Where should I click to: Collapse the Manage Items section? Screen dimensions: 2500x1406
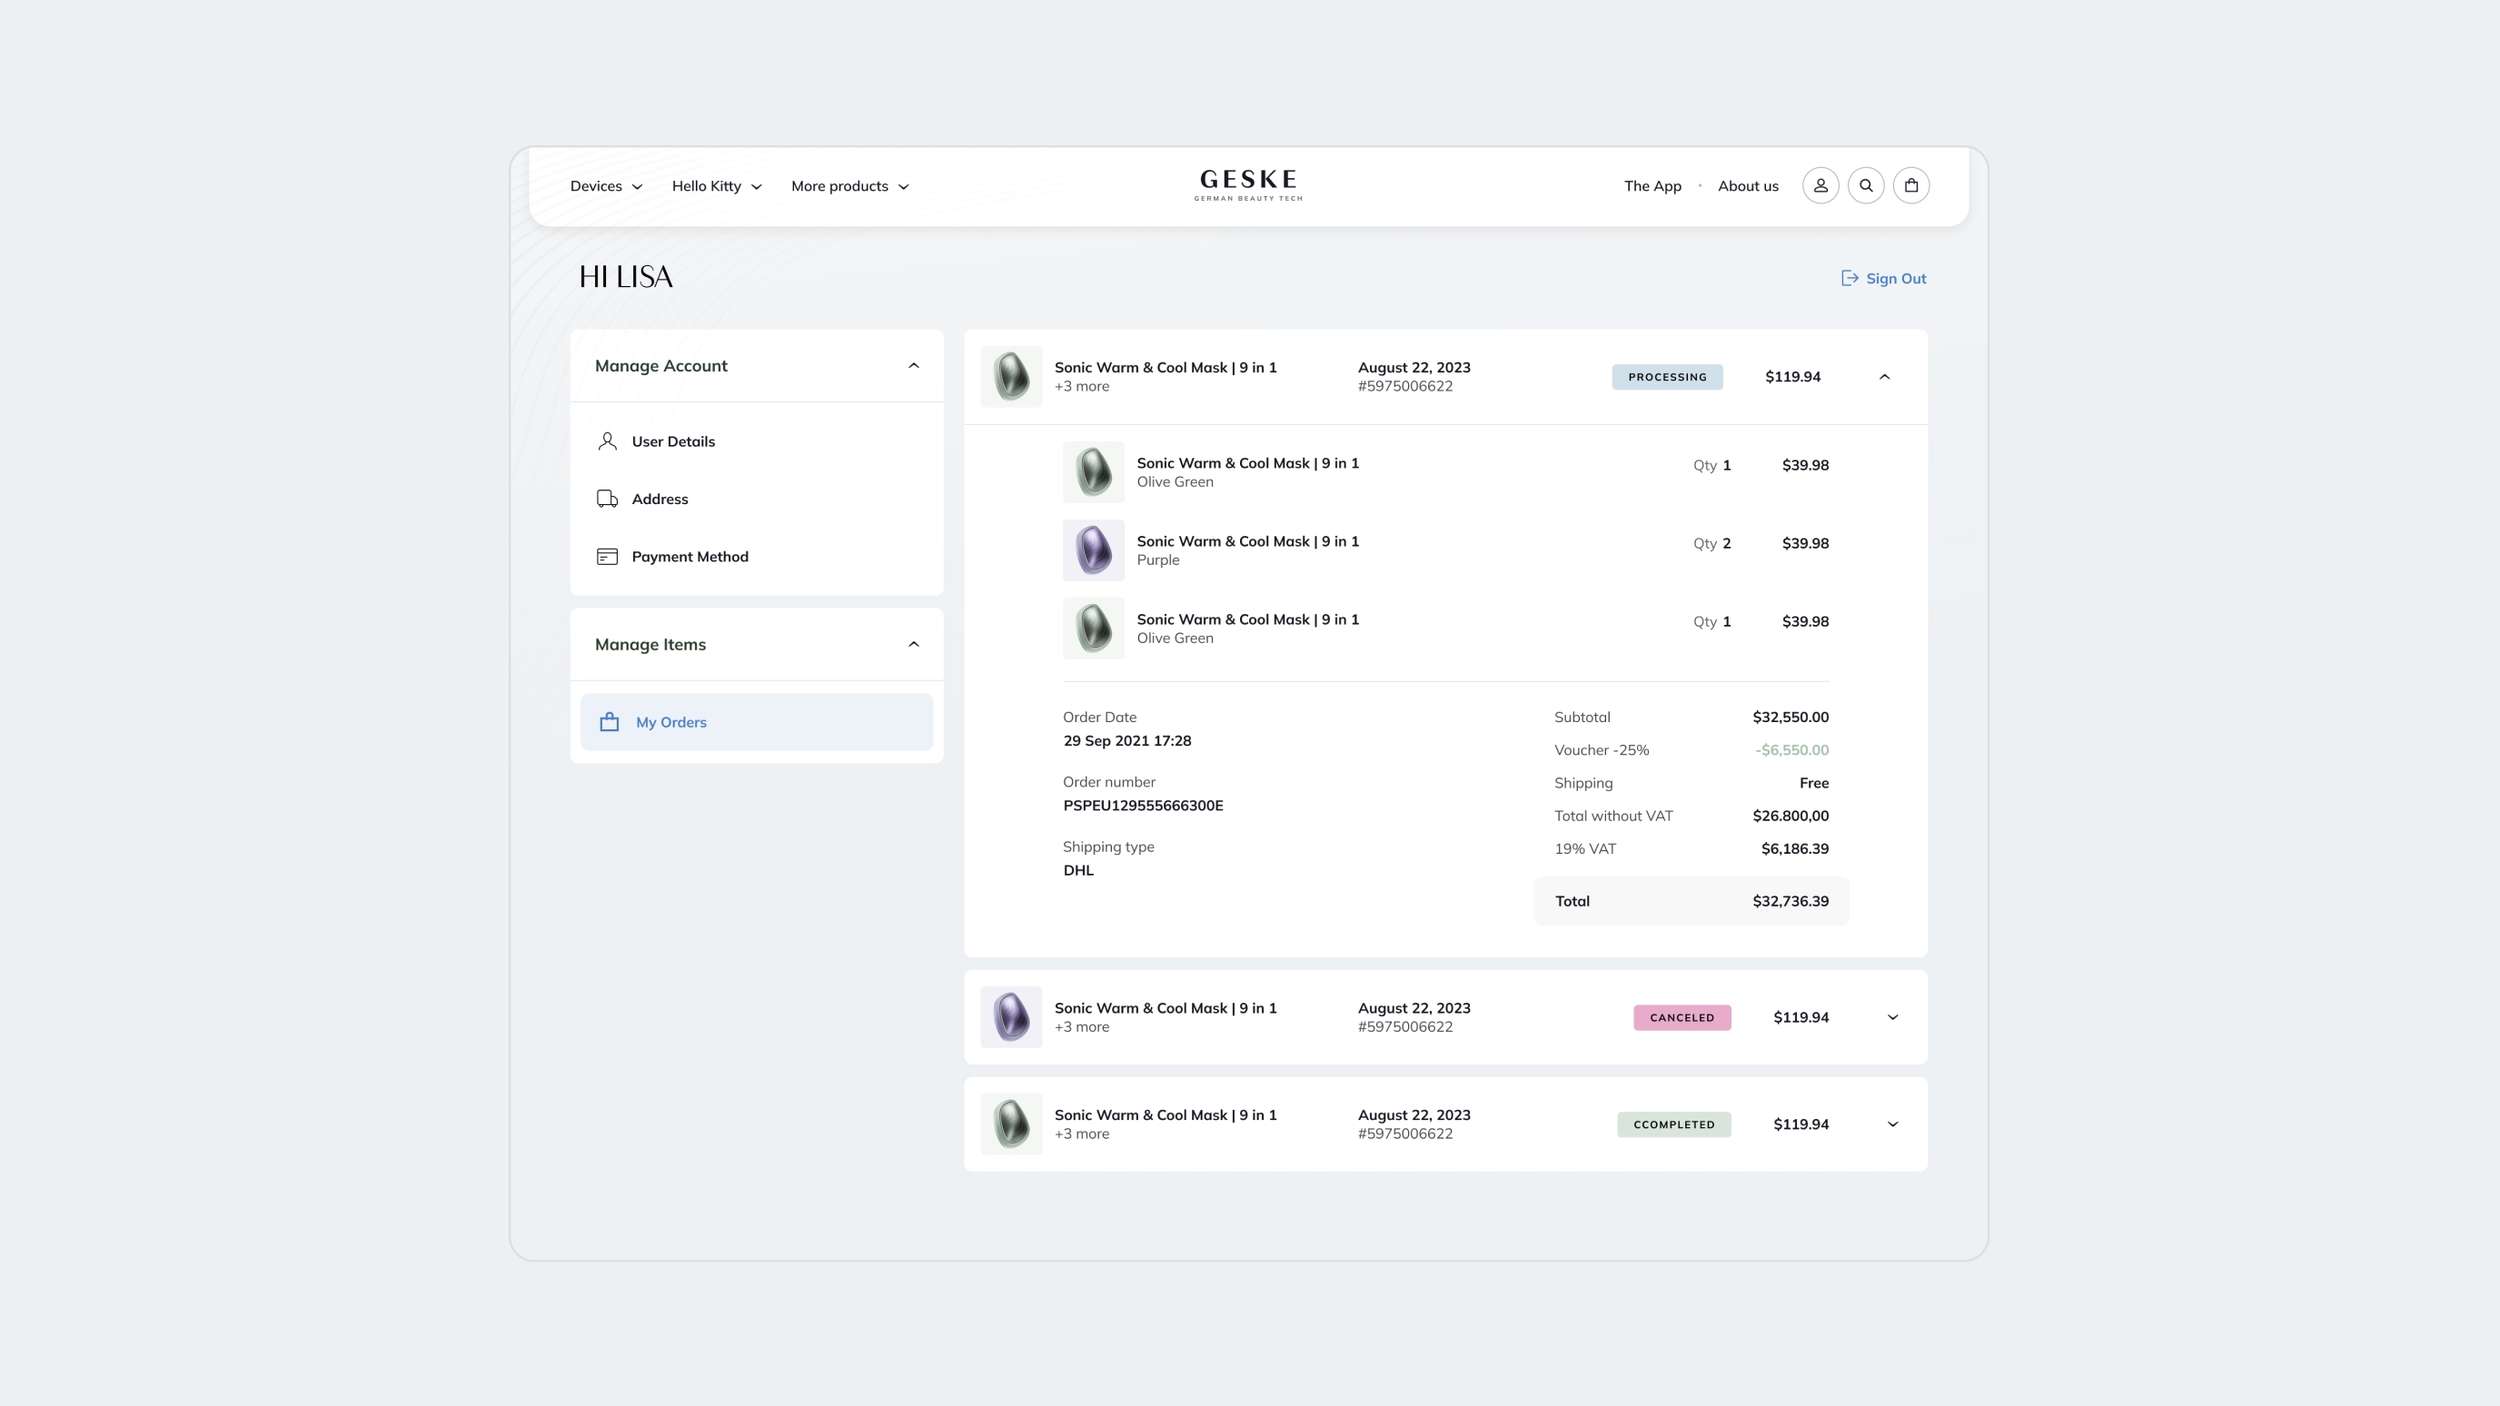click(913, 645)
